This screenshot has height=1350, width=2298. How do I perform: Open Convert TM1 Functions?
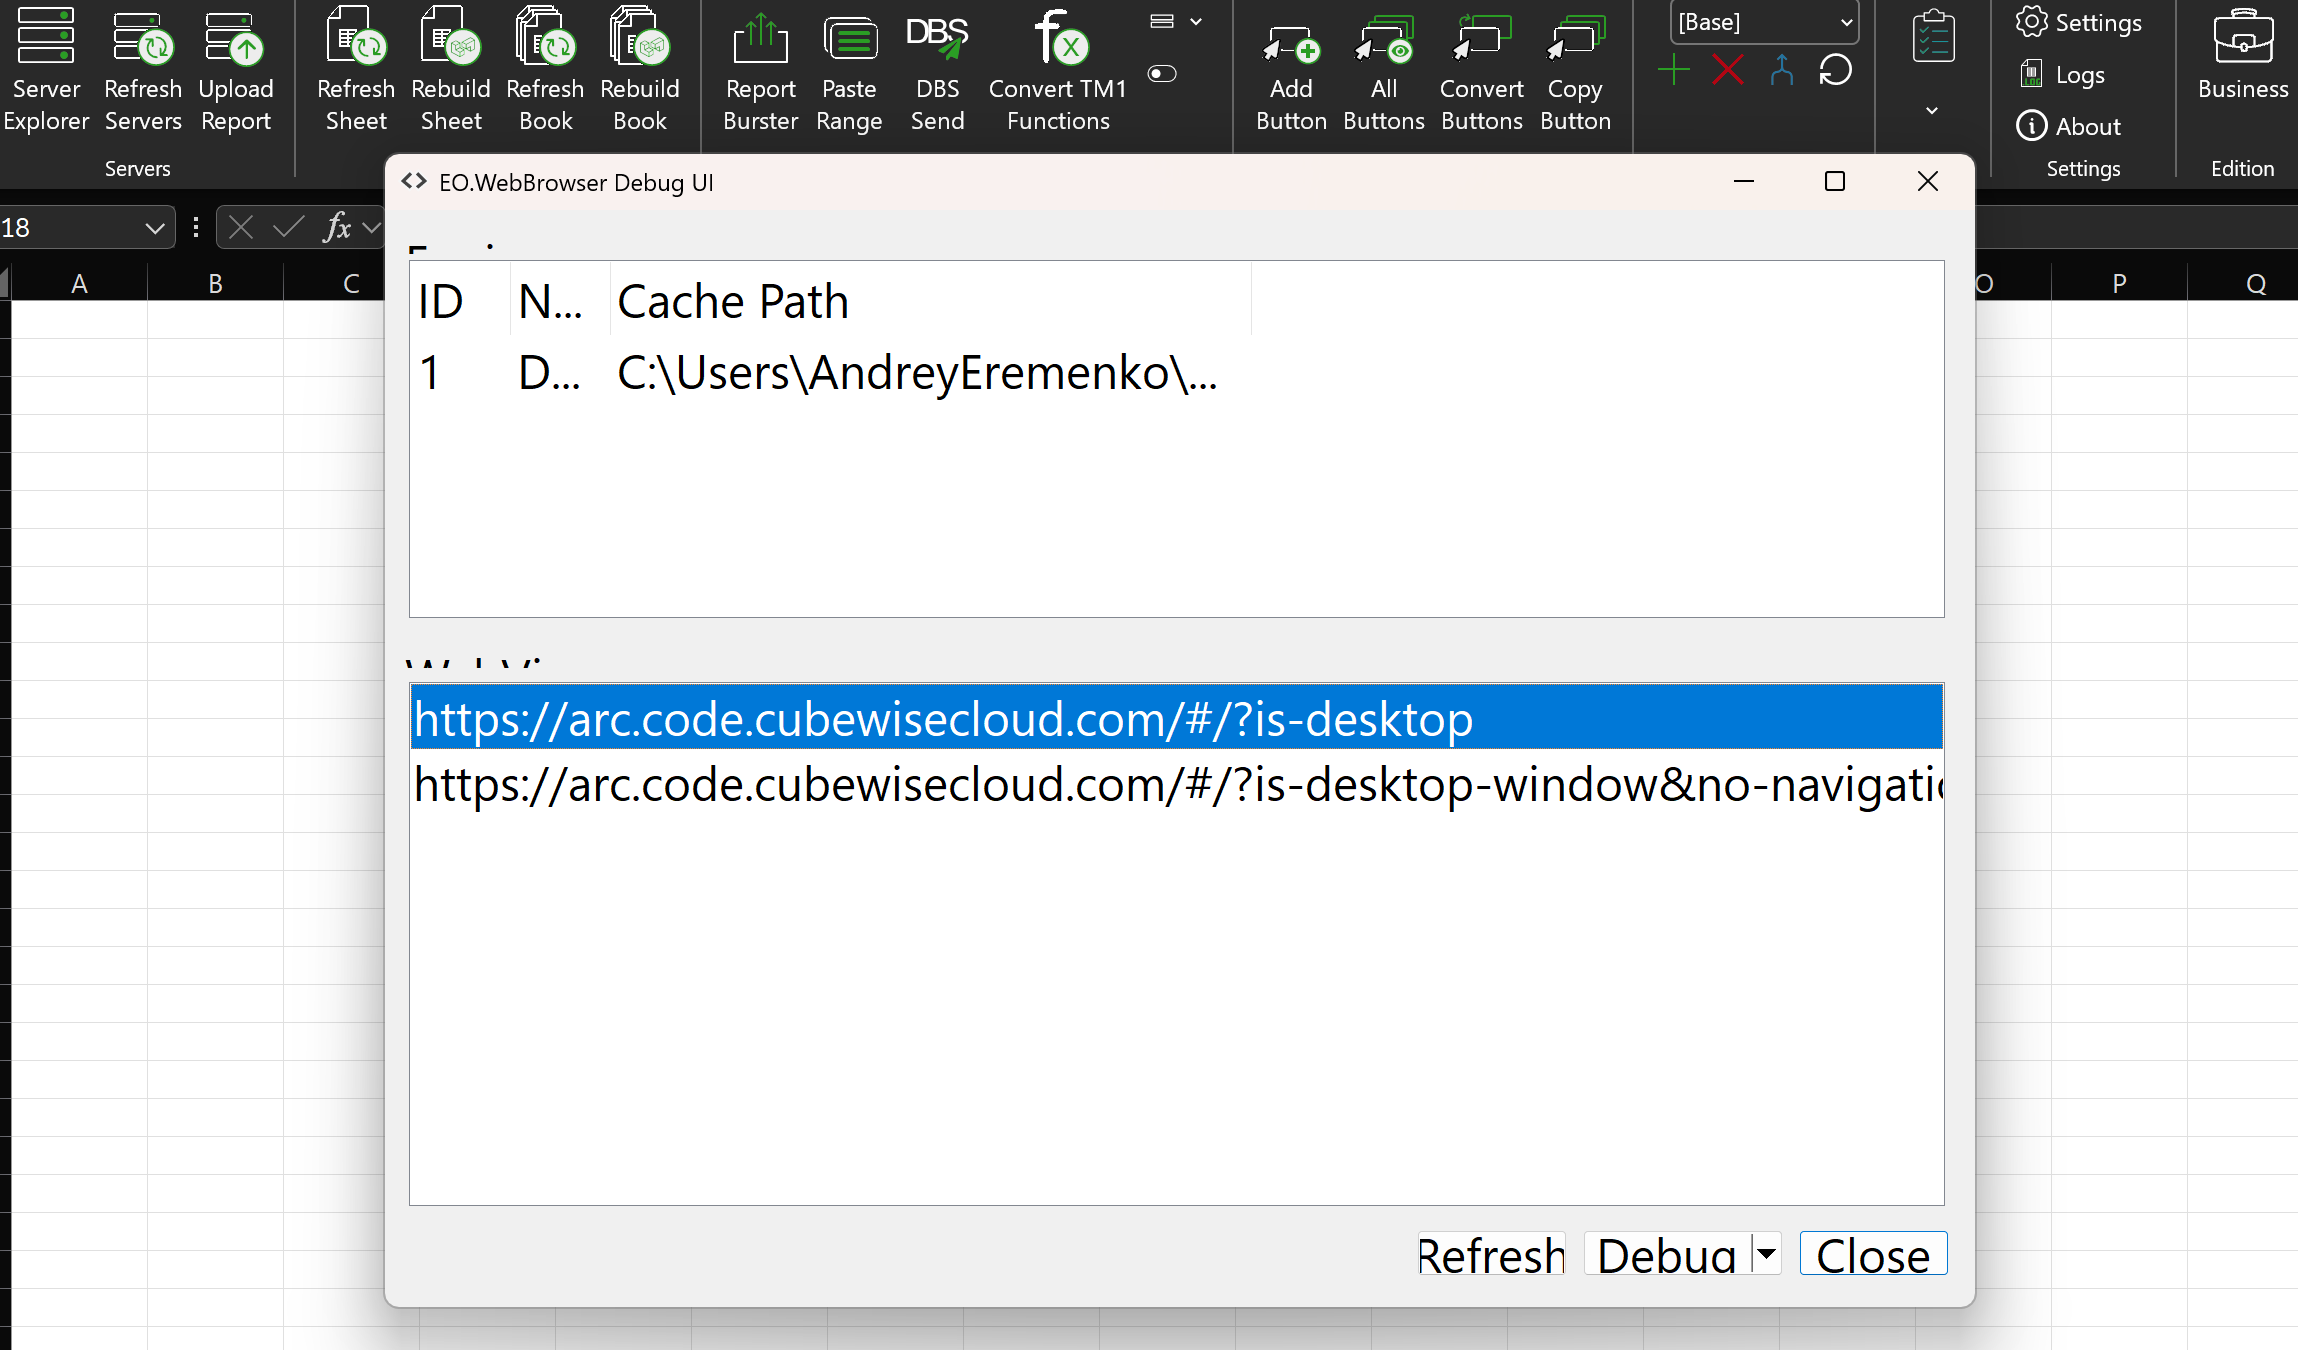[1058, 70]
